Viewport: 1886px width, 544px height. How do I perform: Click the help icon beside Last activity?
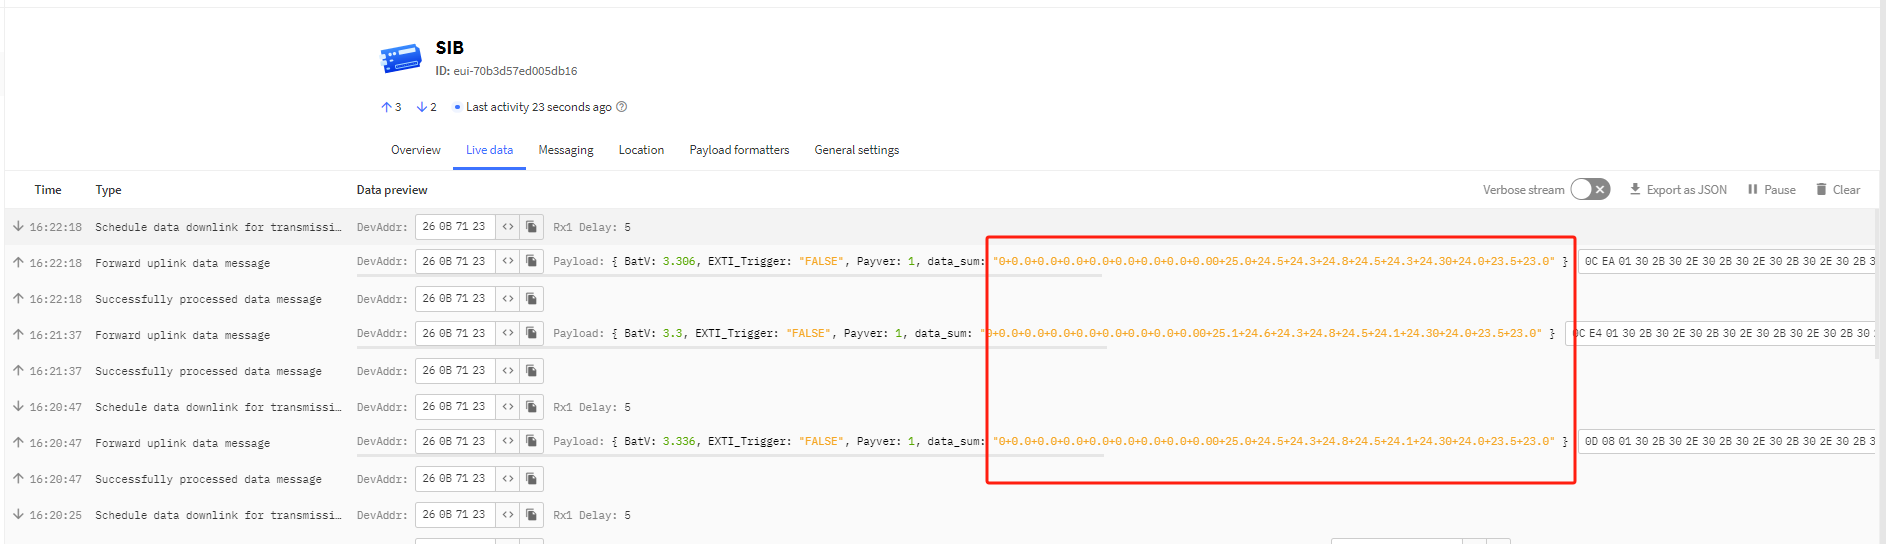[622, 107]
